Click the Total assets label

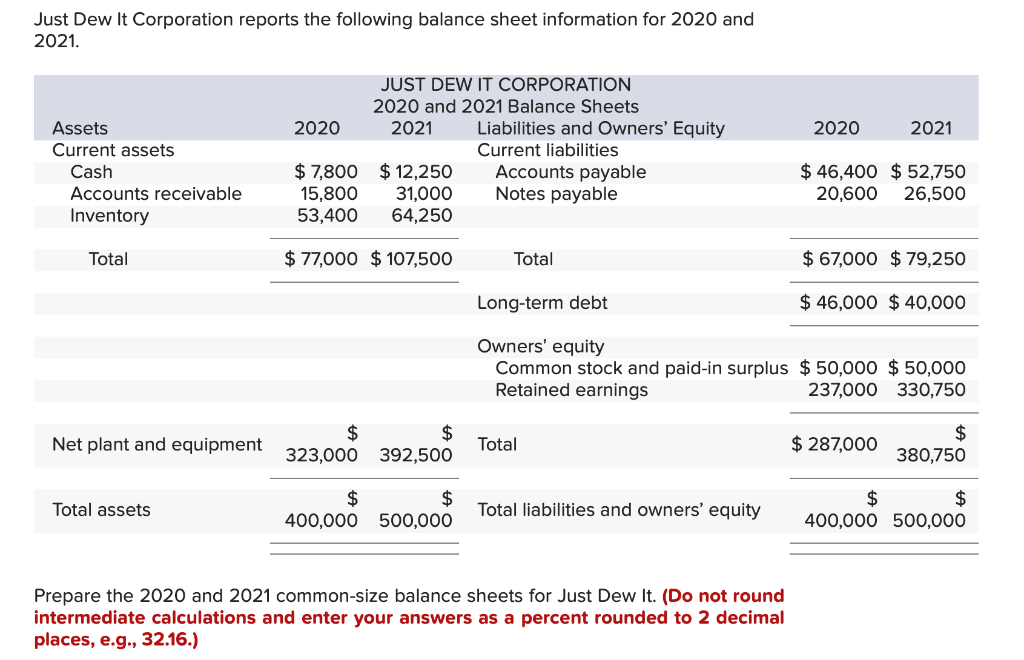pyautogui.click(x=101, y=510)
